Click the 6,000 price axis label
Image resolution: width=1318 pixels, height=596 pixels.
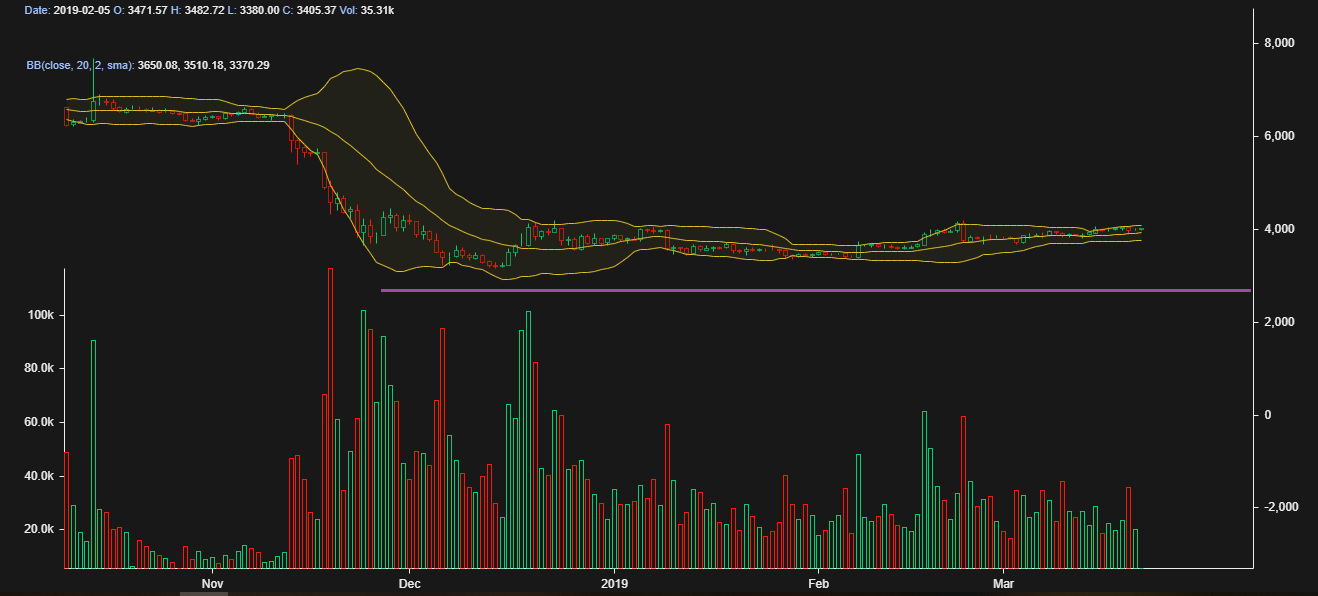(x=1280, y=136)
